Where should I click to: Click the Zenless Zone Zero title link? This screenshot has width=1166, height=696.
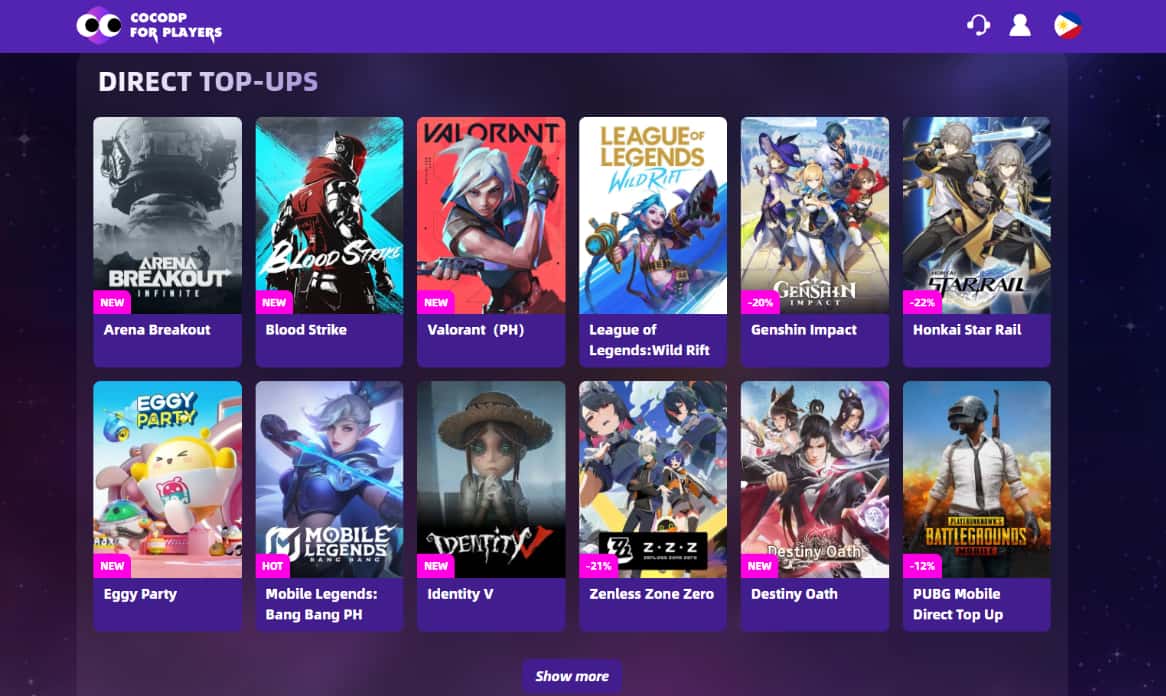pyautogui.click(x=651, y=593)
